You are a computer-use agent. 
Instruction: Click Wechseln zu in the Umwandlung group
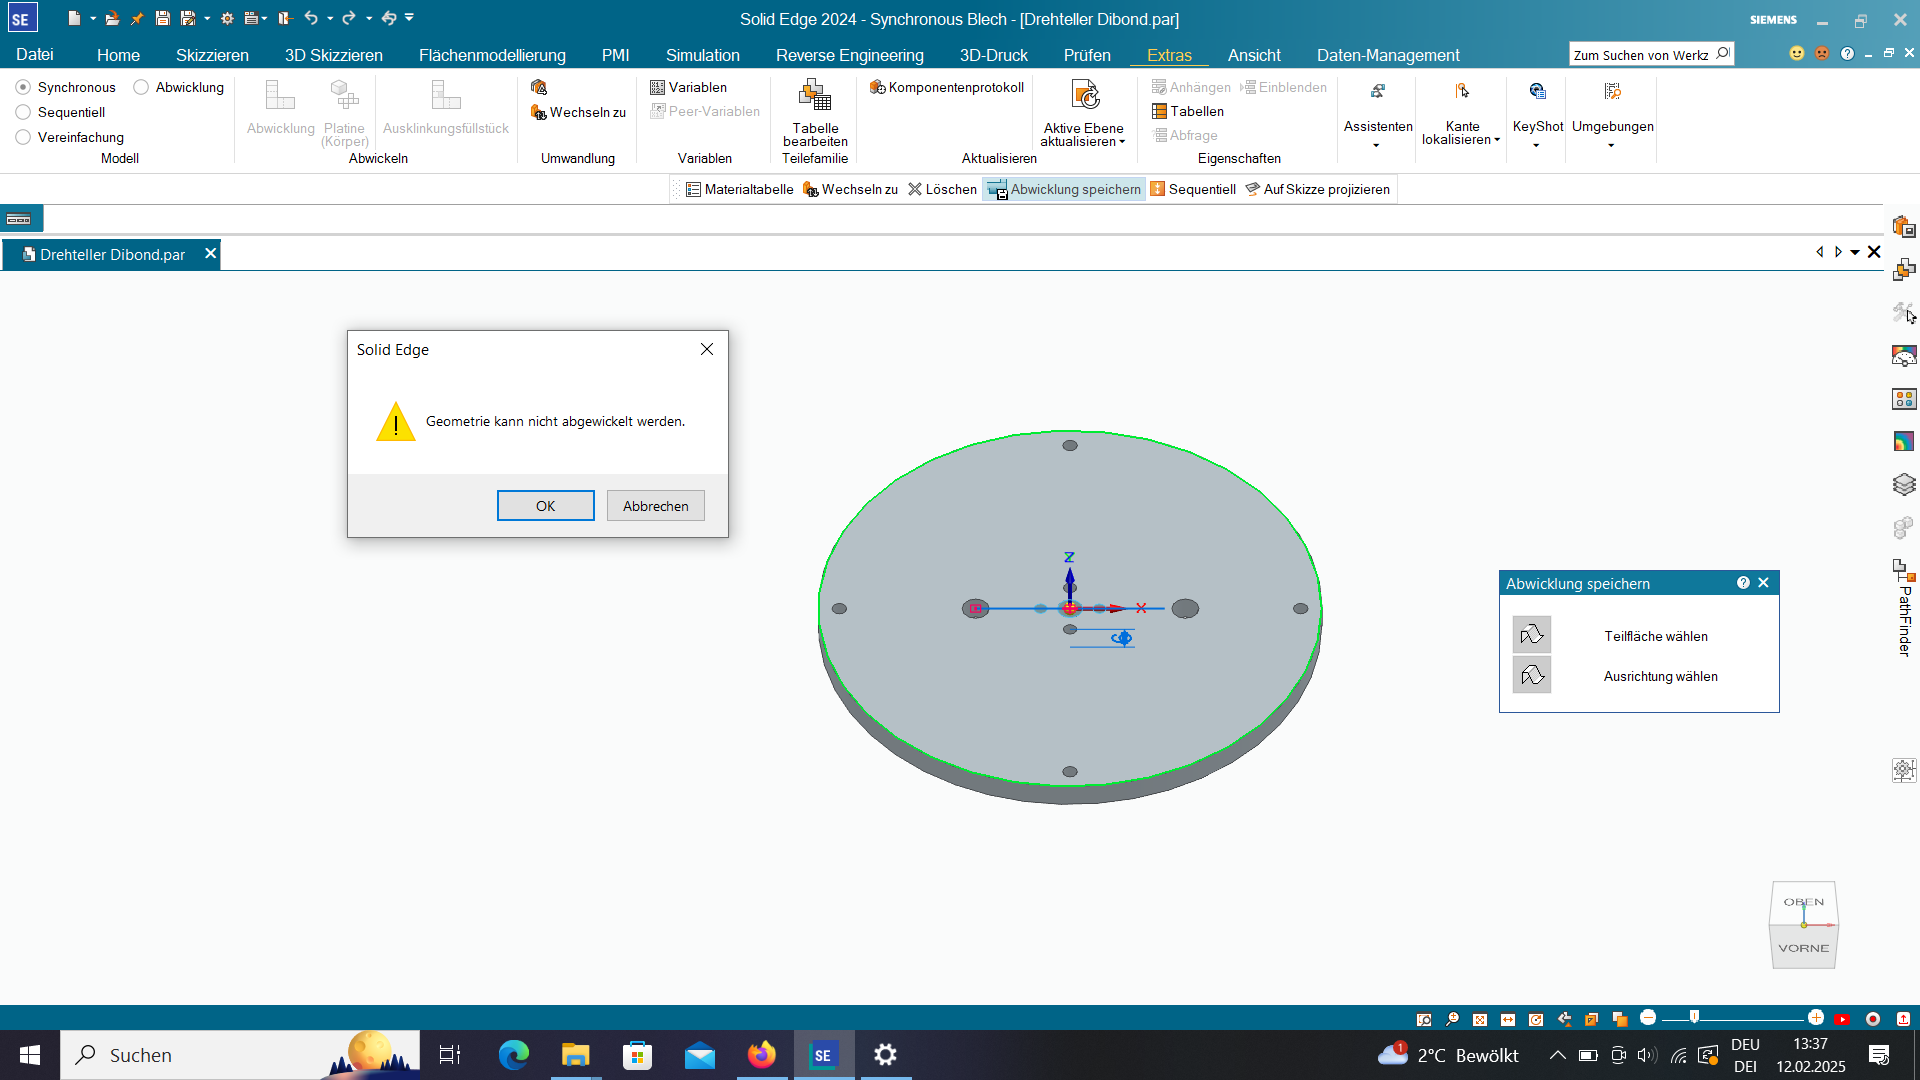click(578, 112)
